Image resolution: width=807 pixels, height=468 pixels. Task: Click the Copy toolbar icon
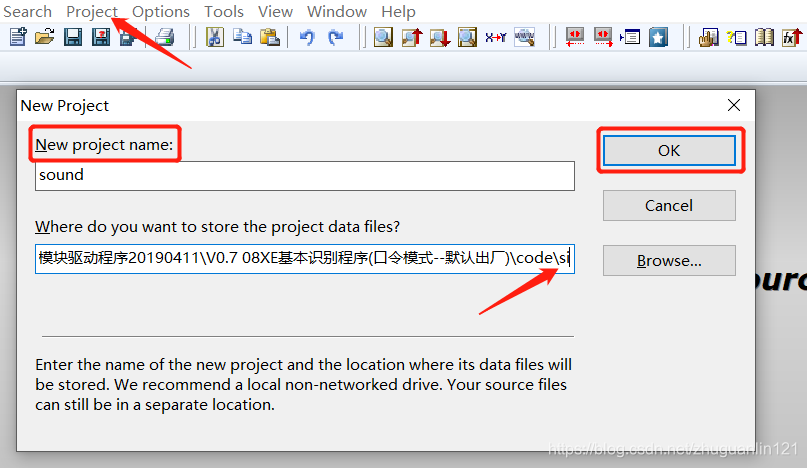point(242,37)
